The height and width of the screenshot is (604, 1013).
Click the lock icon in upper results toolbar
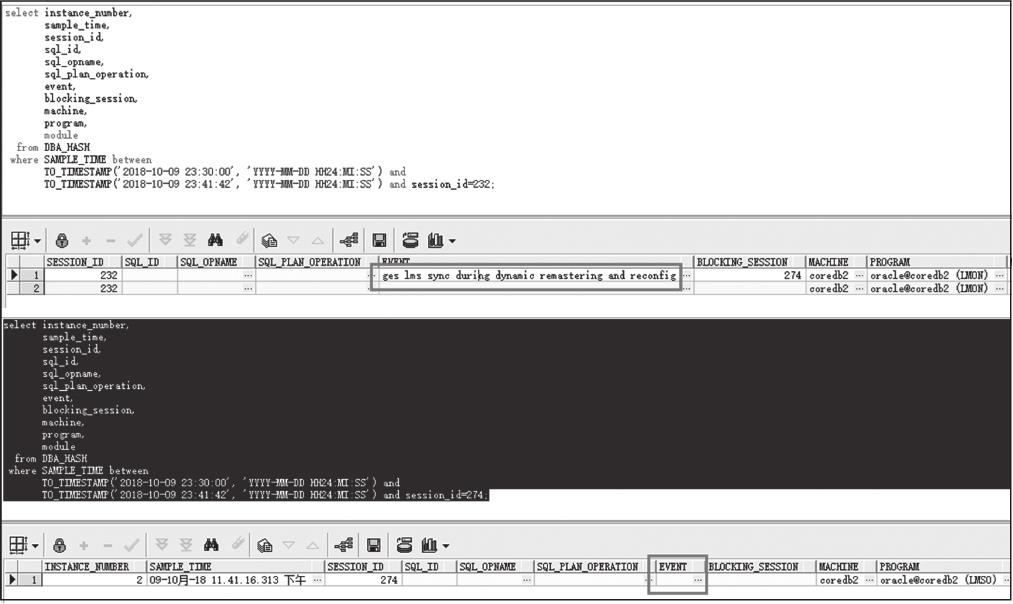click(62, 241)
